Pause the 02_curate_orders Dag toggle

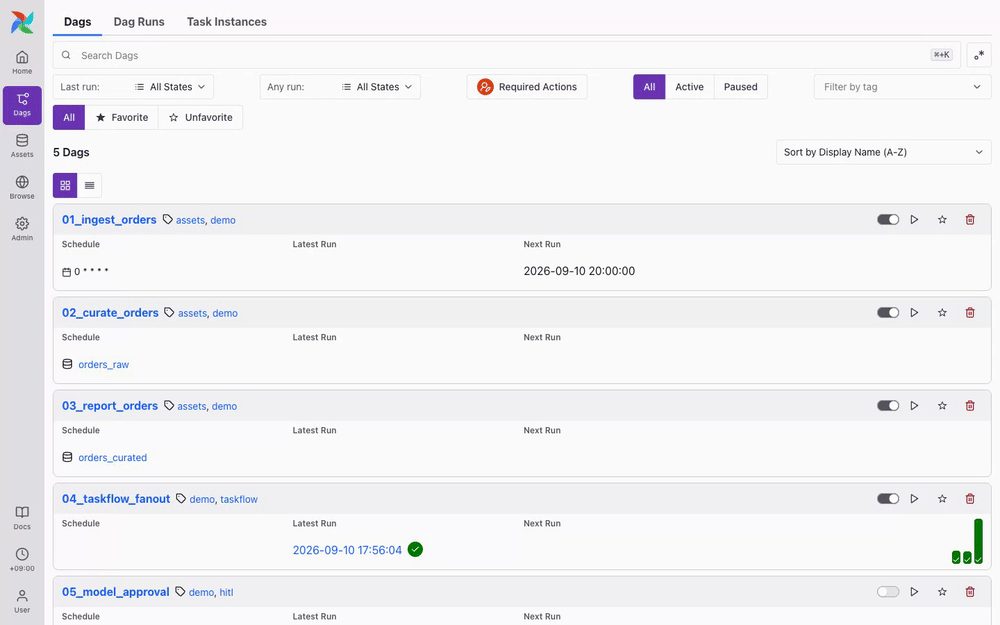(888, 312)
